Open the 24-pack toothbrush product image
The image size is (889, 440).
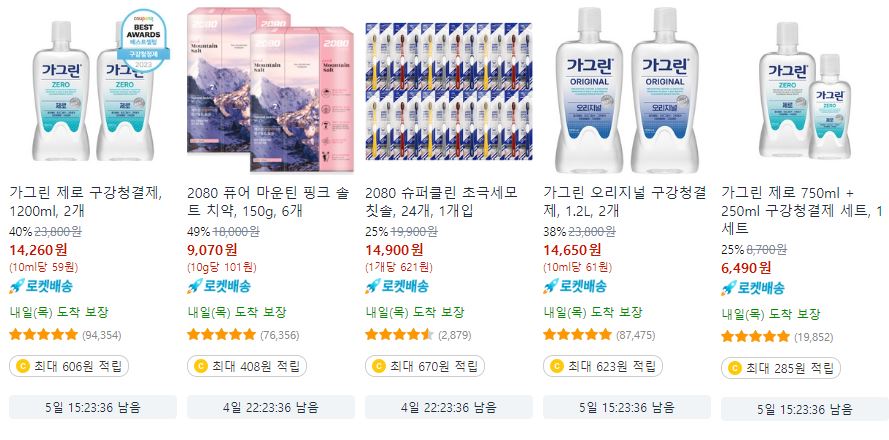click(x=448, y=91)
